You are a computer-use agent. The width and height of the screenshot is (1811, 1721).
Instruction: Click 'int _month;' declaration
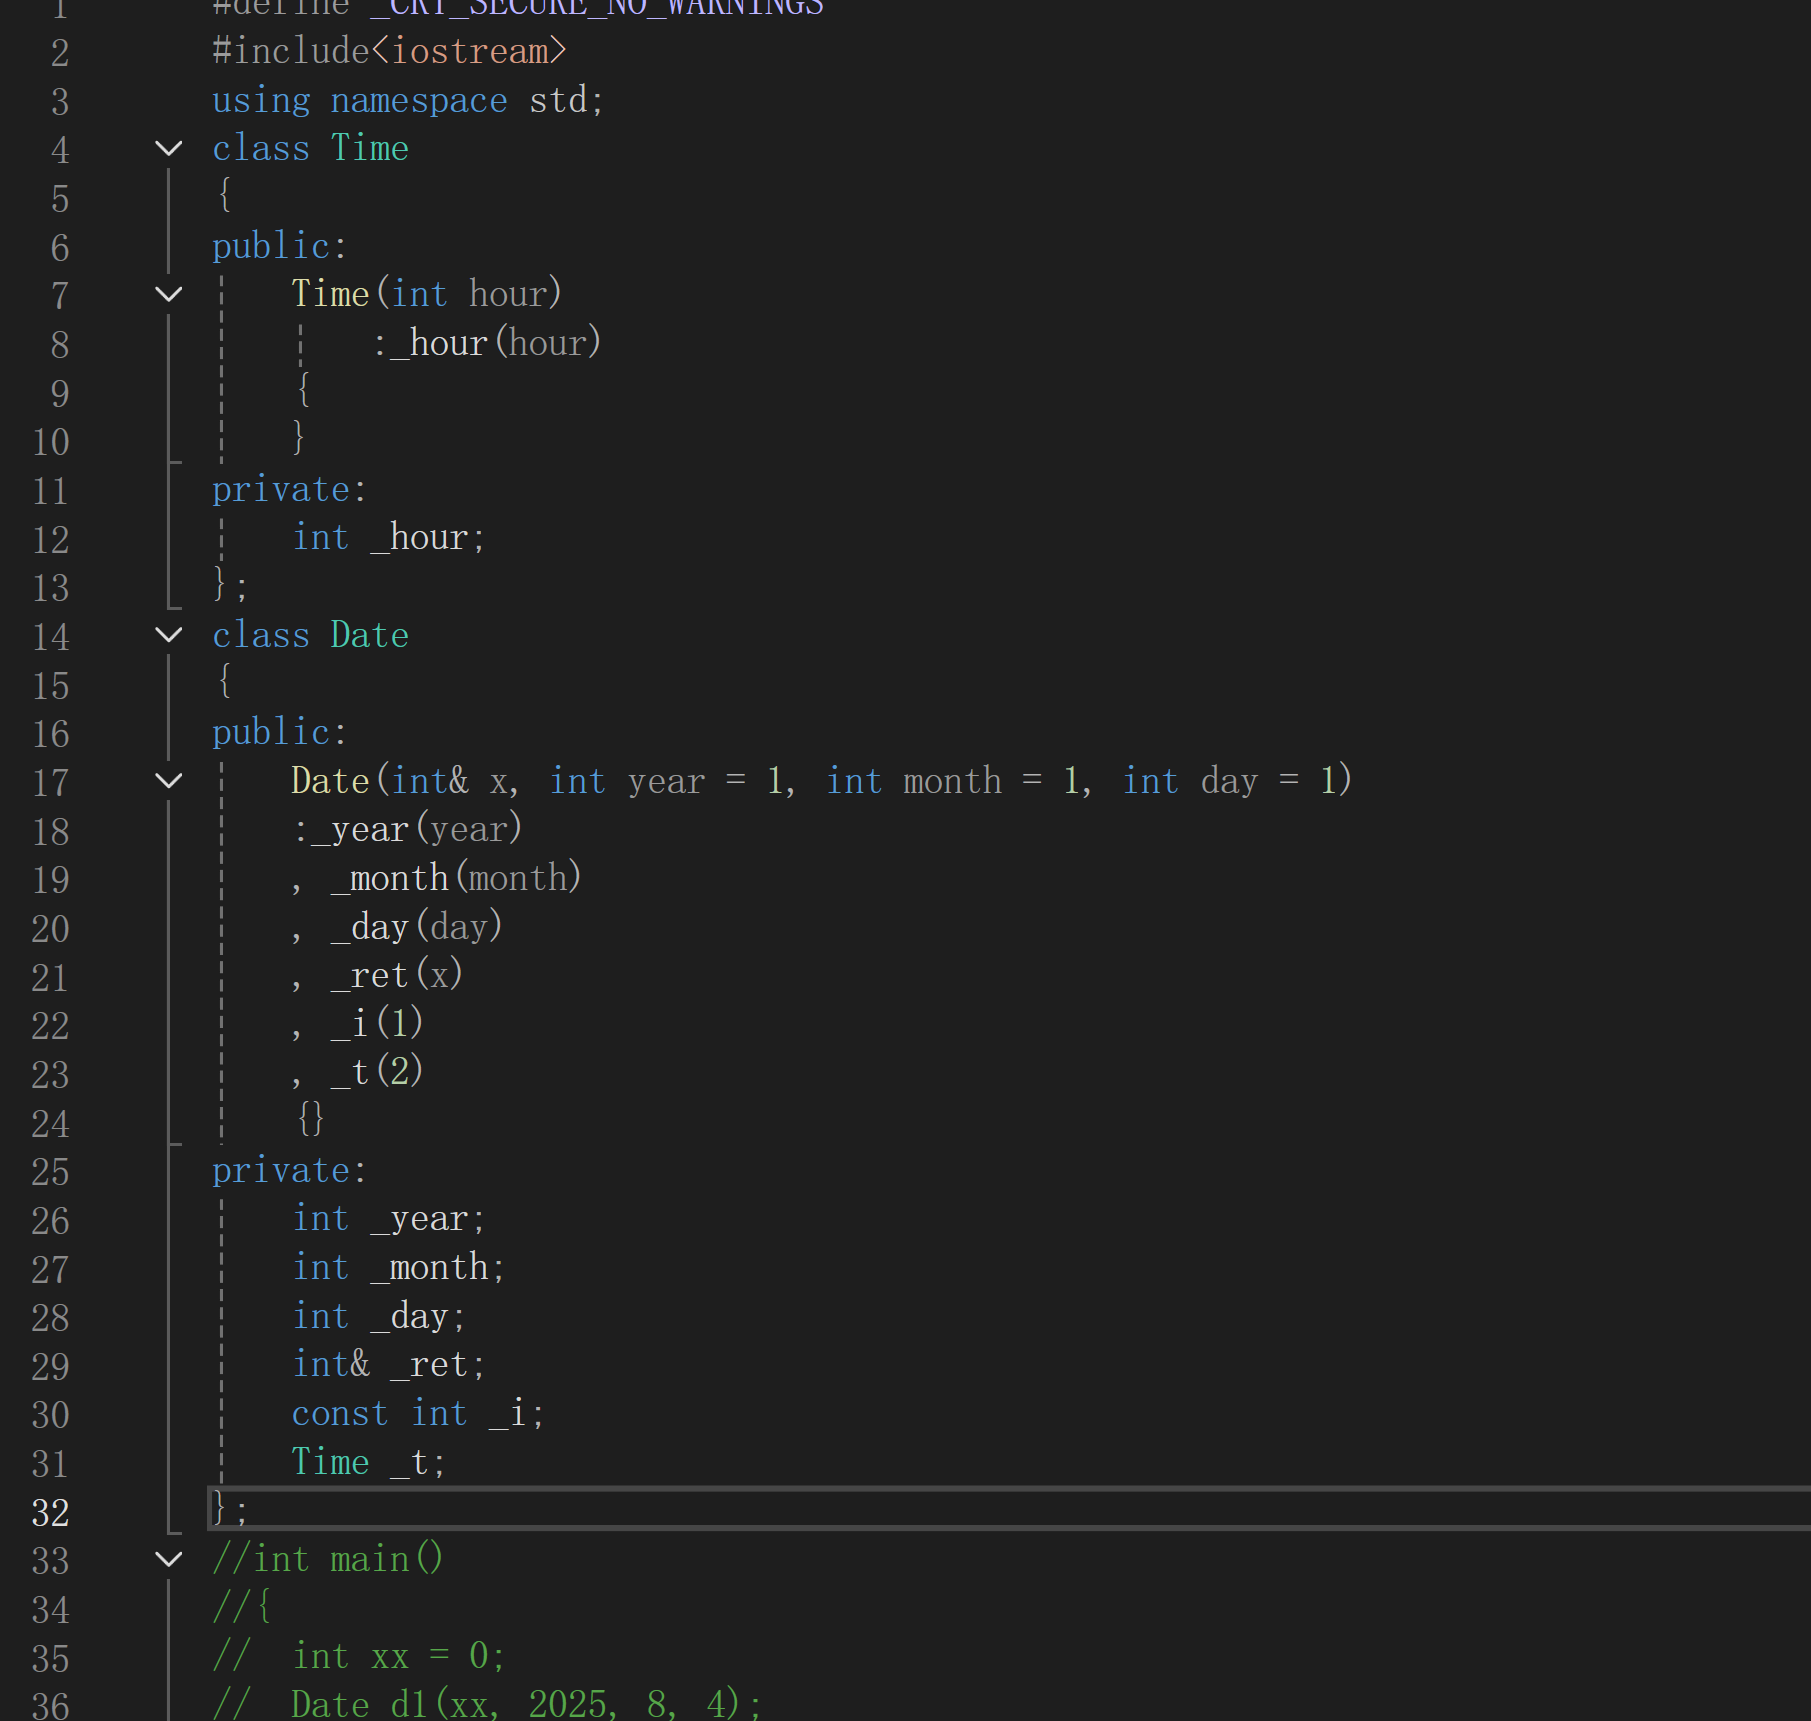399,1268
